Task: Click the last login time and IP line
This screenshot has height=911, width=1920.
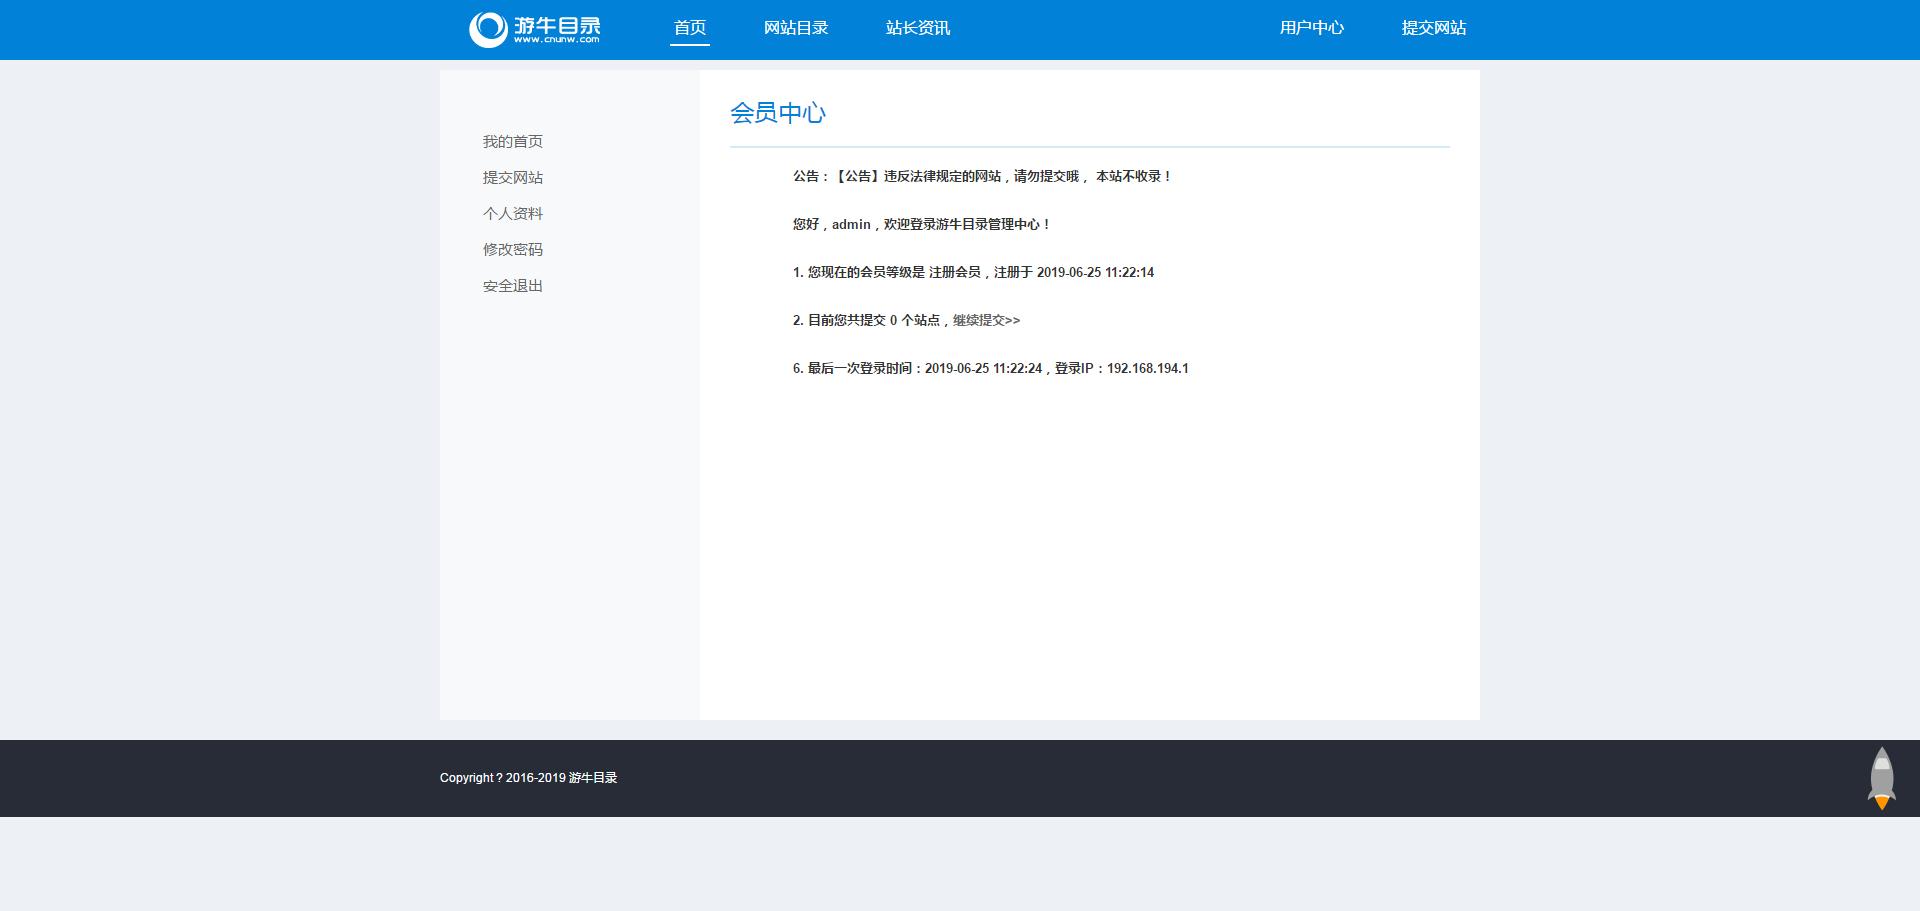Action: click(x=990, y=368)
